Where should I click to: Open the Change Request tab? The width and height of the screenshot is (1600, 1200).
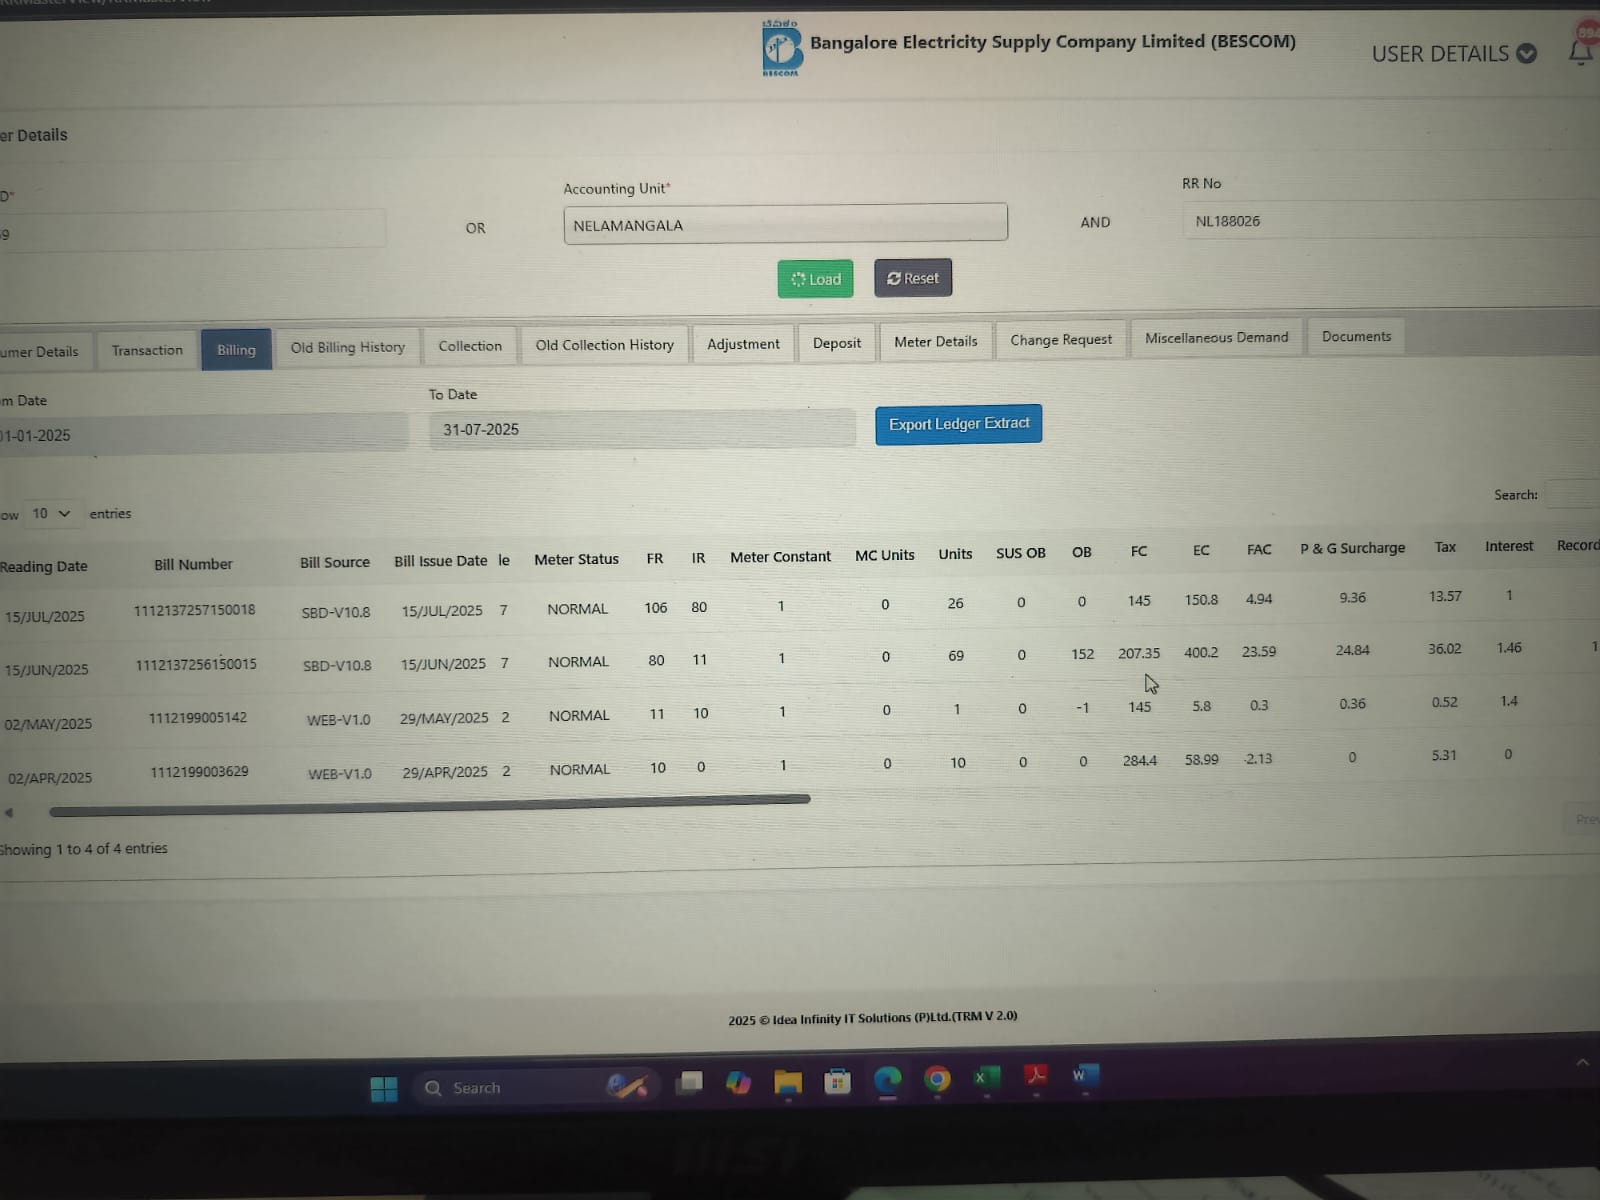pyautogui.click(x=1061, y=340)
